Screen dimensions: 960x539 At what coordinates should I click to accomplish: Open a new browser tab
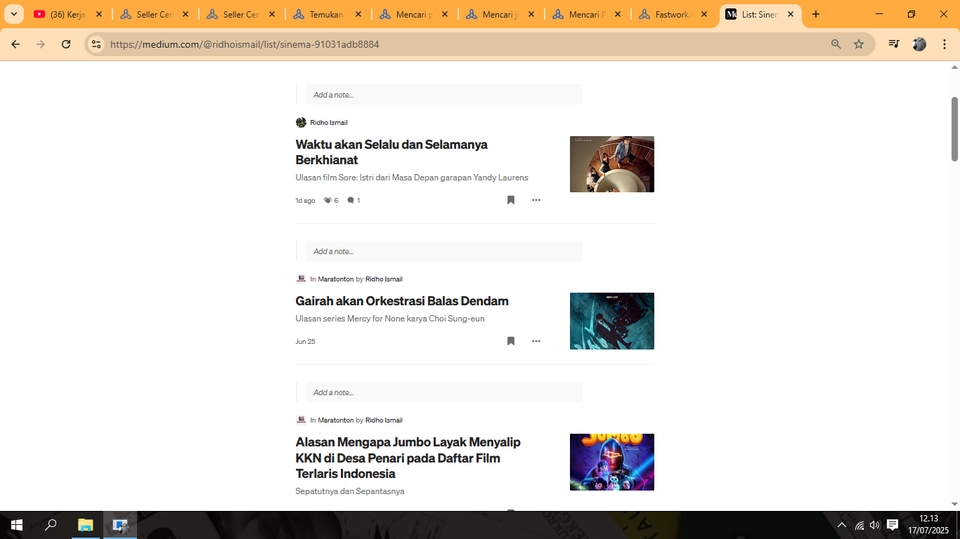[816, 15]
